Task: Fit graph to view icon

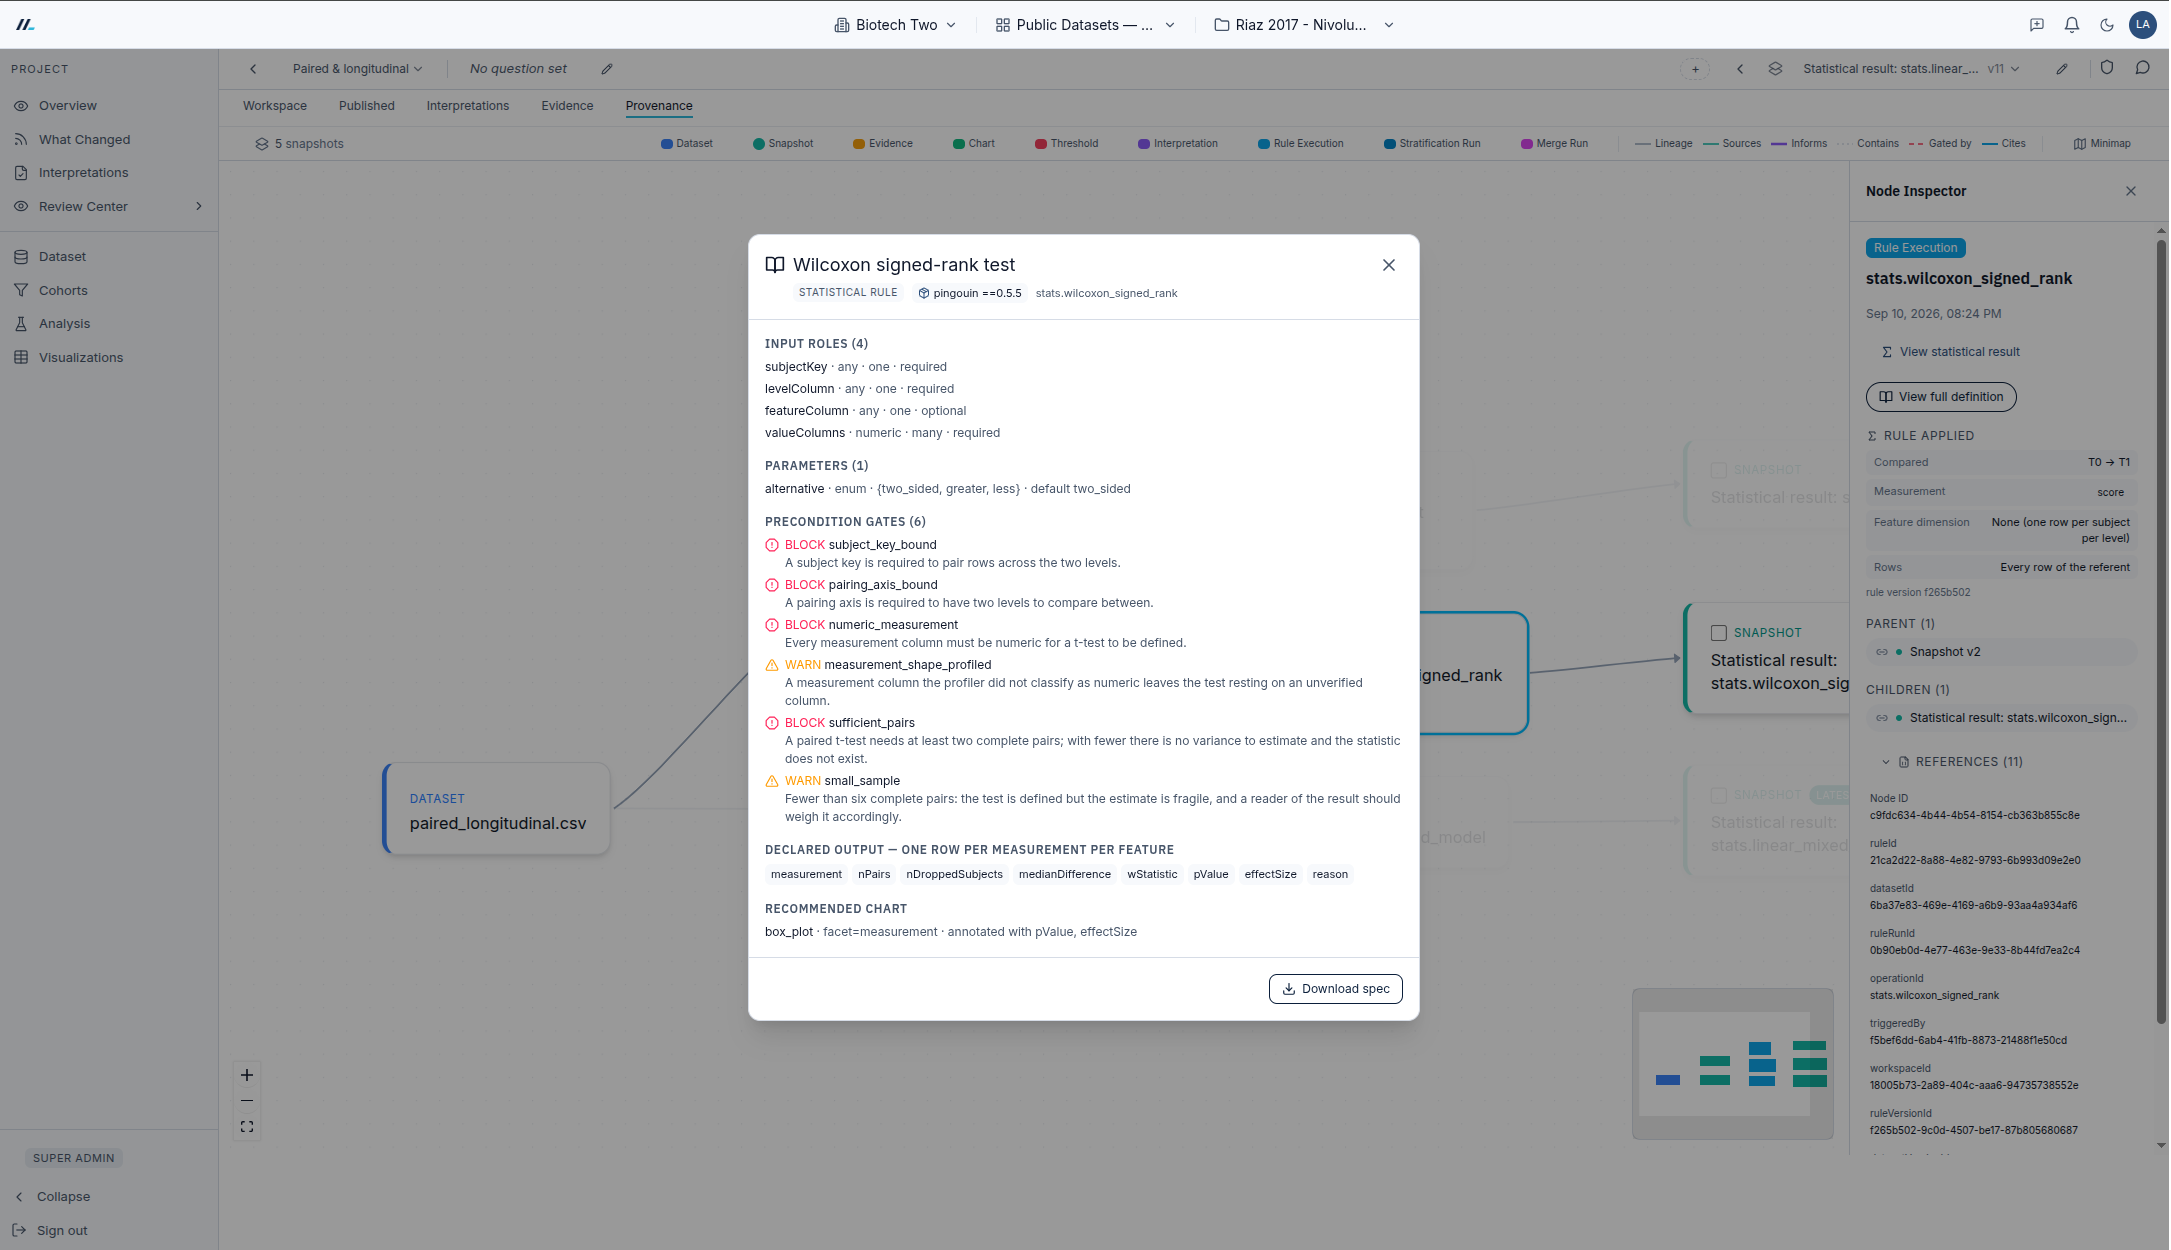Action: click(247, 1127)
